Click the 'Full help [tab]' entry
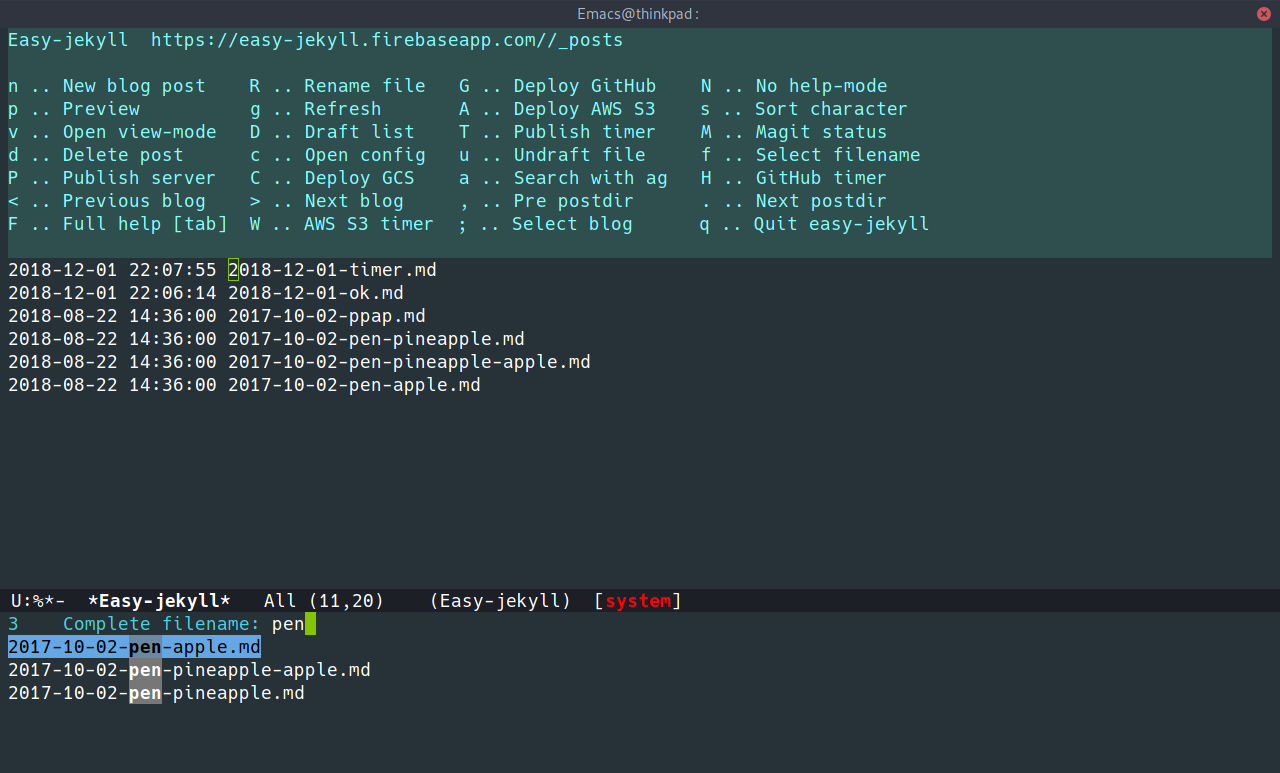The height and width of the screenshot is (773, 1280). pyautogui.click(x=118, y=224)
